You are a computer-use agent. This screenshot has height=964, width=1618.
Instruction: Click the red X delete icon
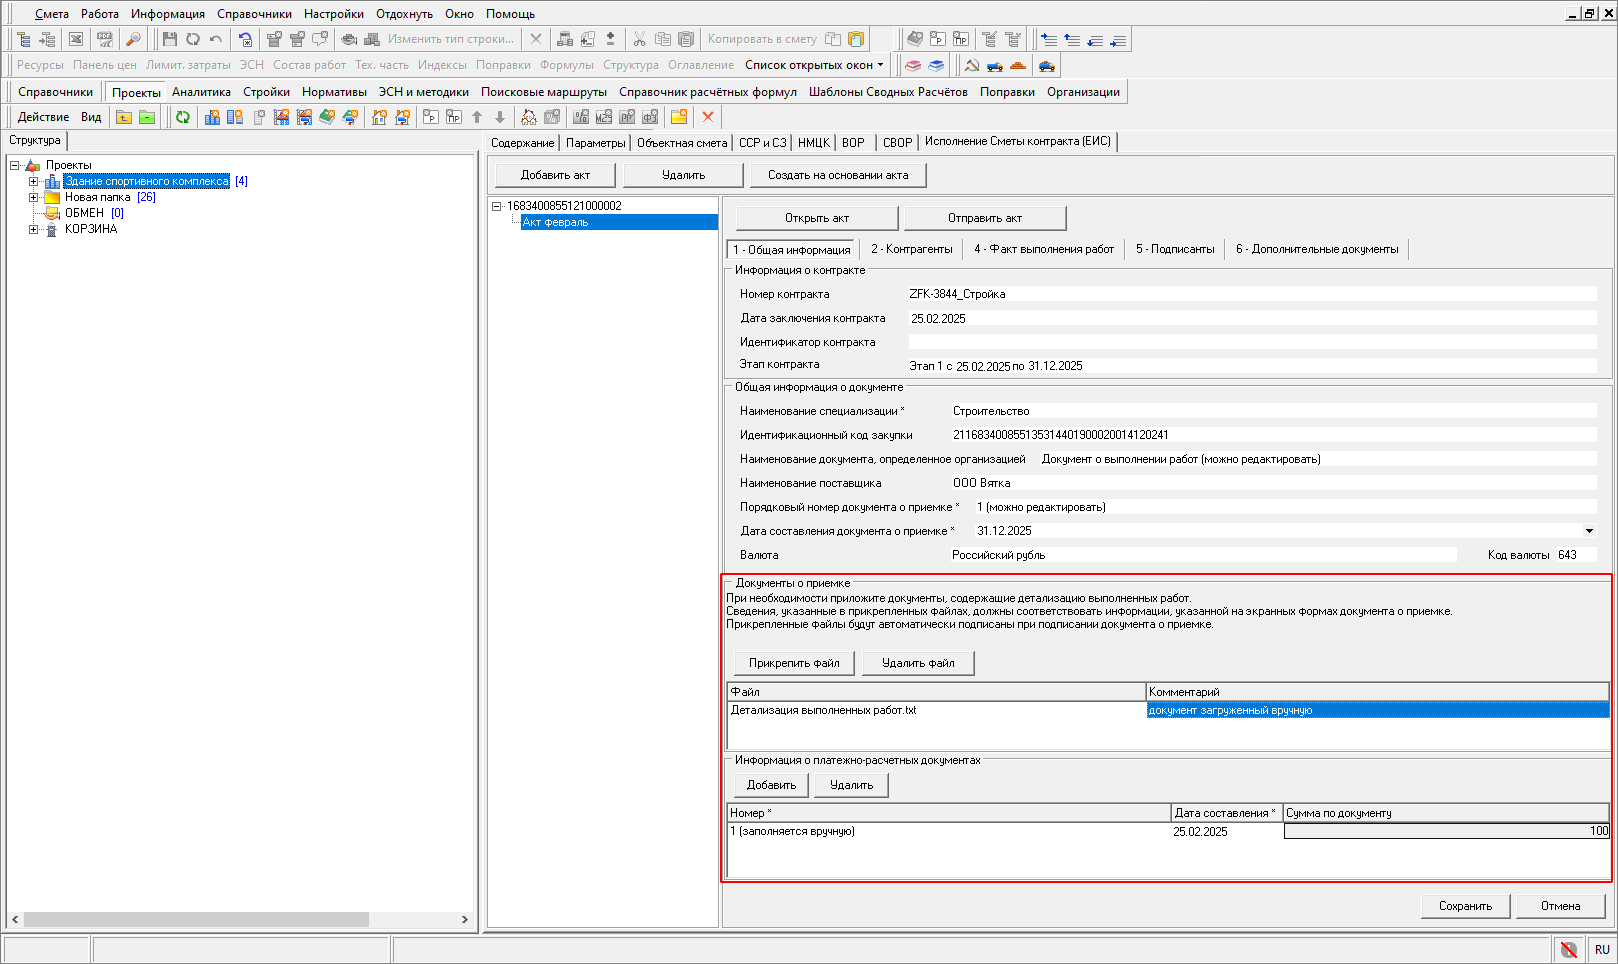(708, 117)
